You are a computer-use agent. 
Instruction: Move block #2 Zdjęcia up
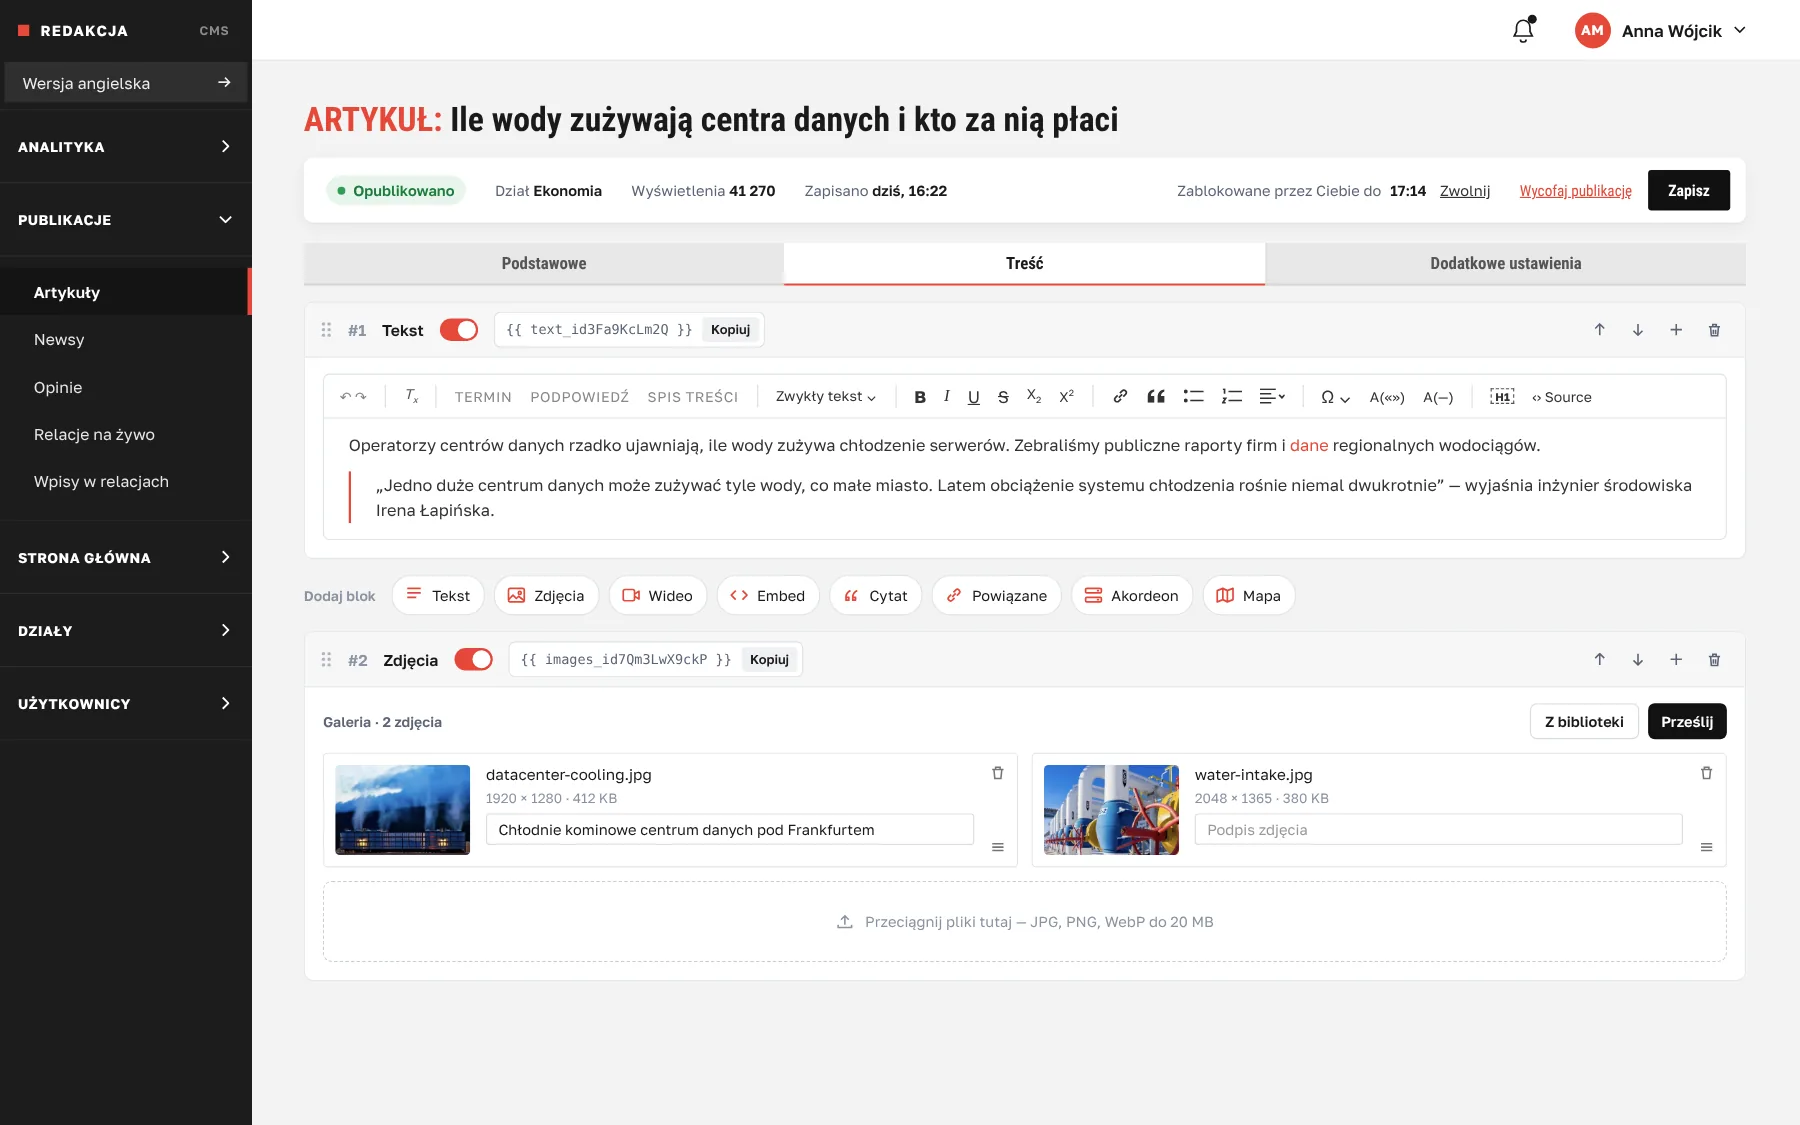[1600, 660]
